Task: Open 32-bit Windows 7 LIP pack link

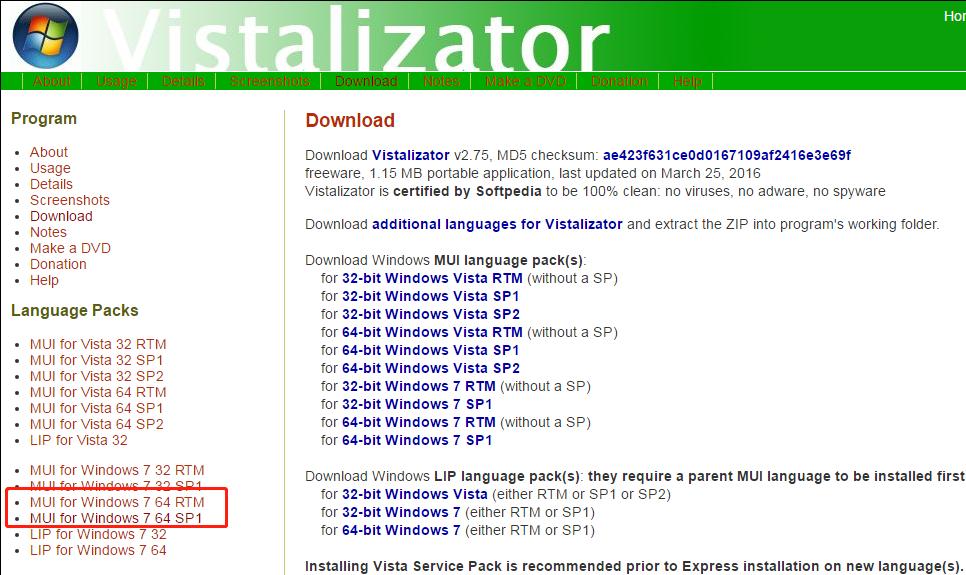Action: [401, 512]
